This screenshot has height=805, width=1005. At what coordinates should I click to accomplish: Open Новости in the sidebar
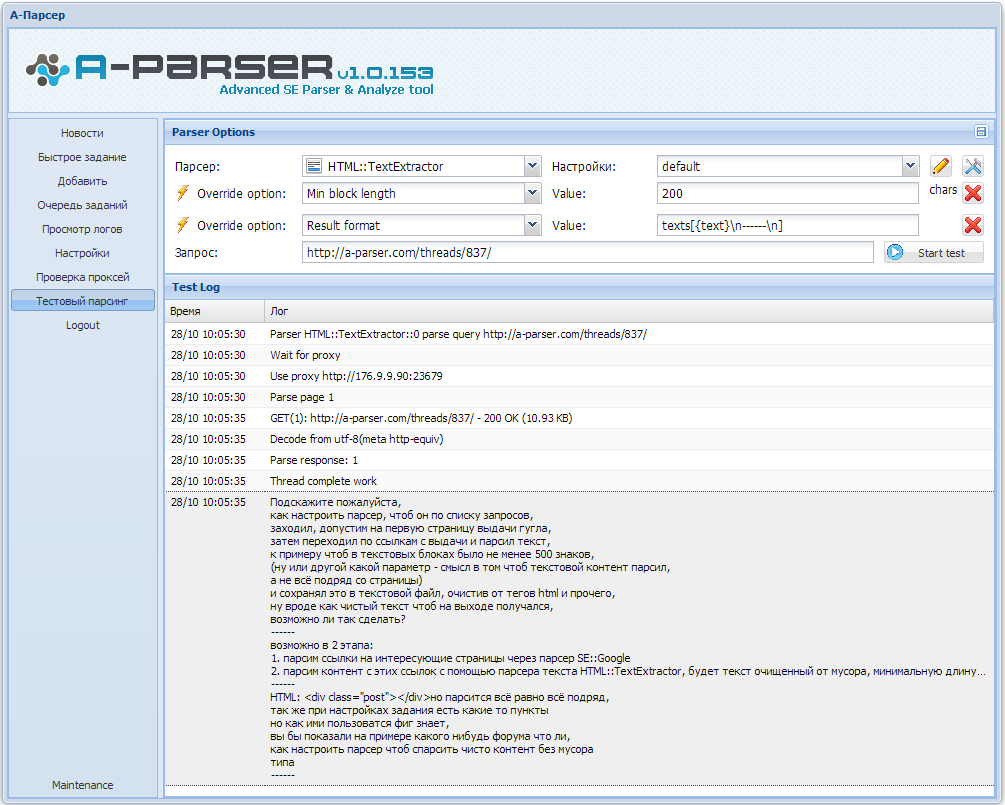pos(83,133)
